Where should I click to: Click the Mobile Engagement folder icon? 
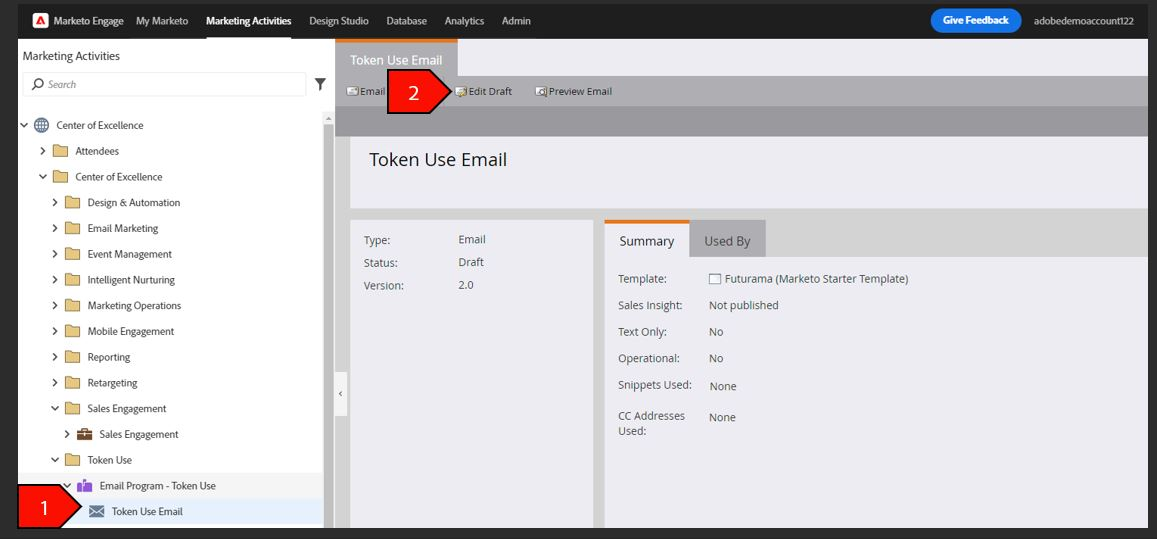pyautogui.click(x=72, y=332)
